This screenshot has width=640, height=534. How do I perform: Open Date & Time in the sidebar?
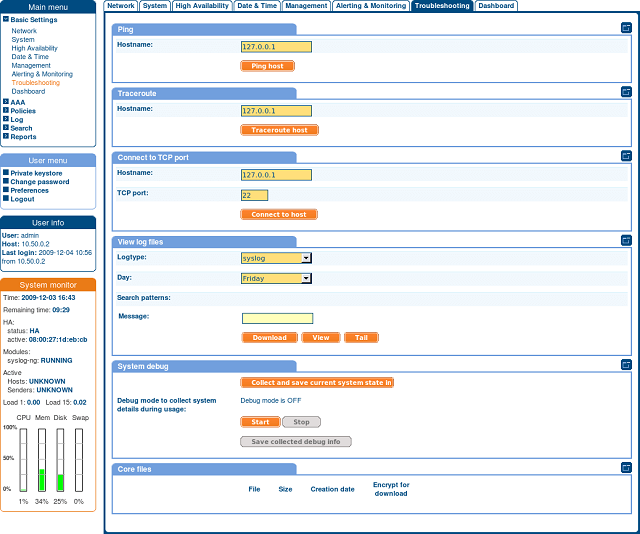[30, 57]
